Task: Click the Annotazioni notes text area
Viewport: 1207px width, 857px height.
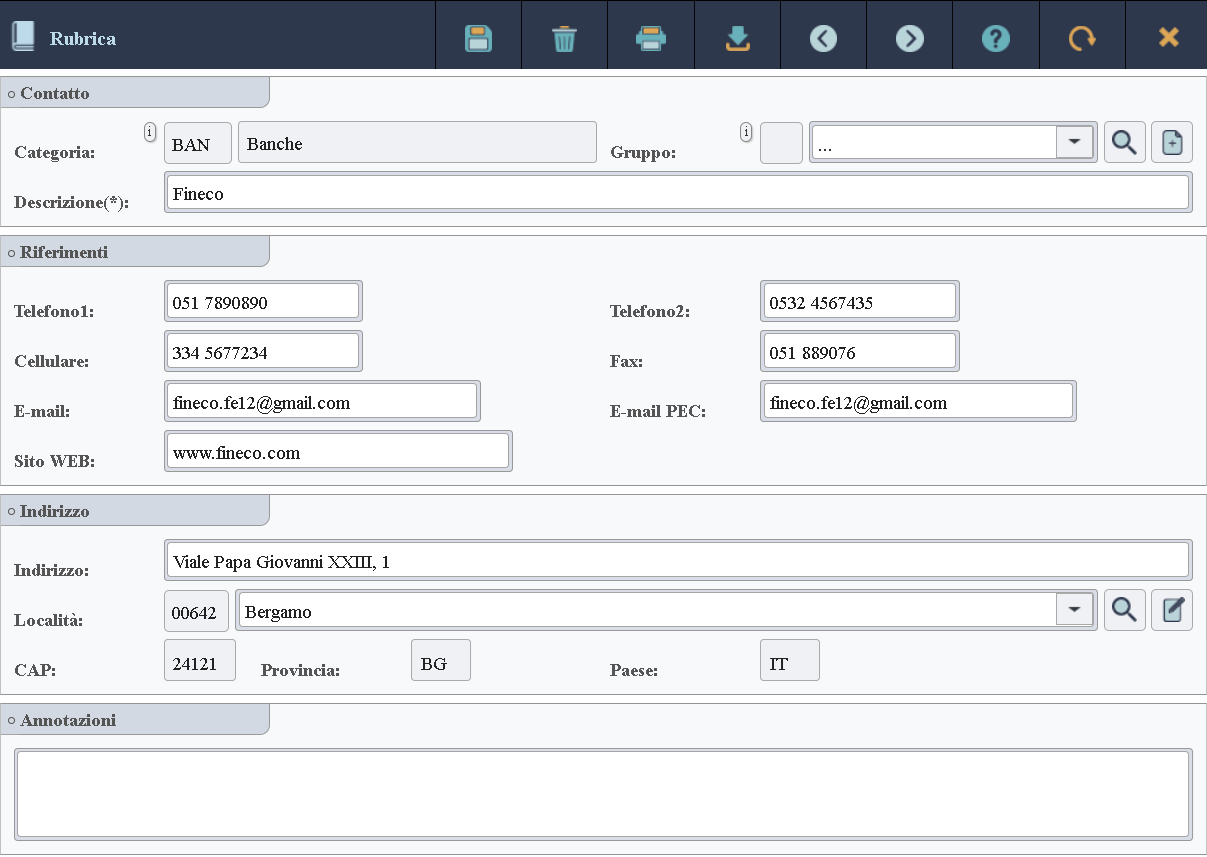Action: [x=603, y=794]
